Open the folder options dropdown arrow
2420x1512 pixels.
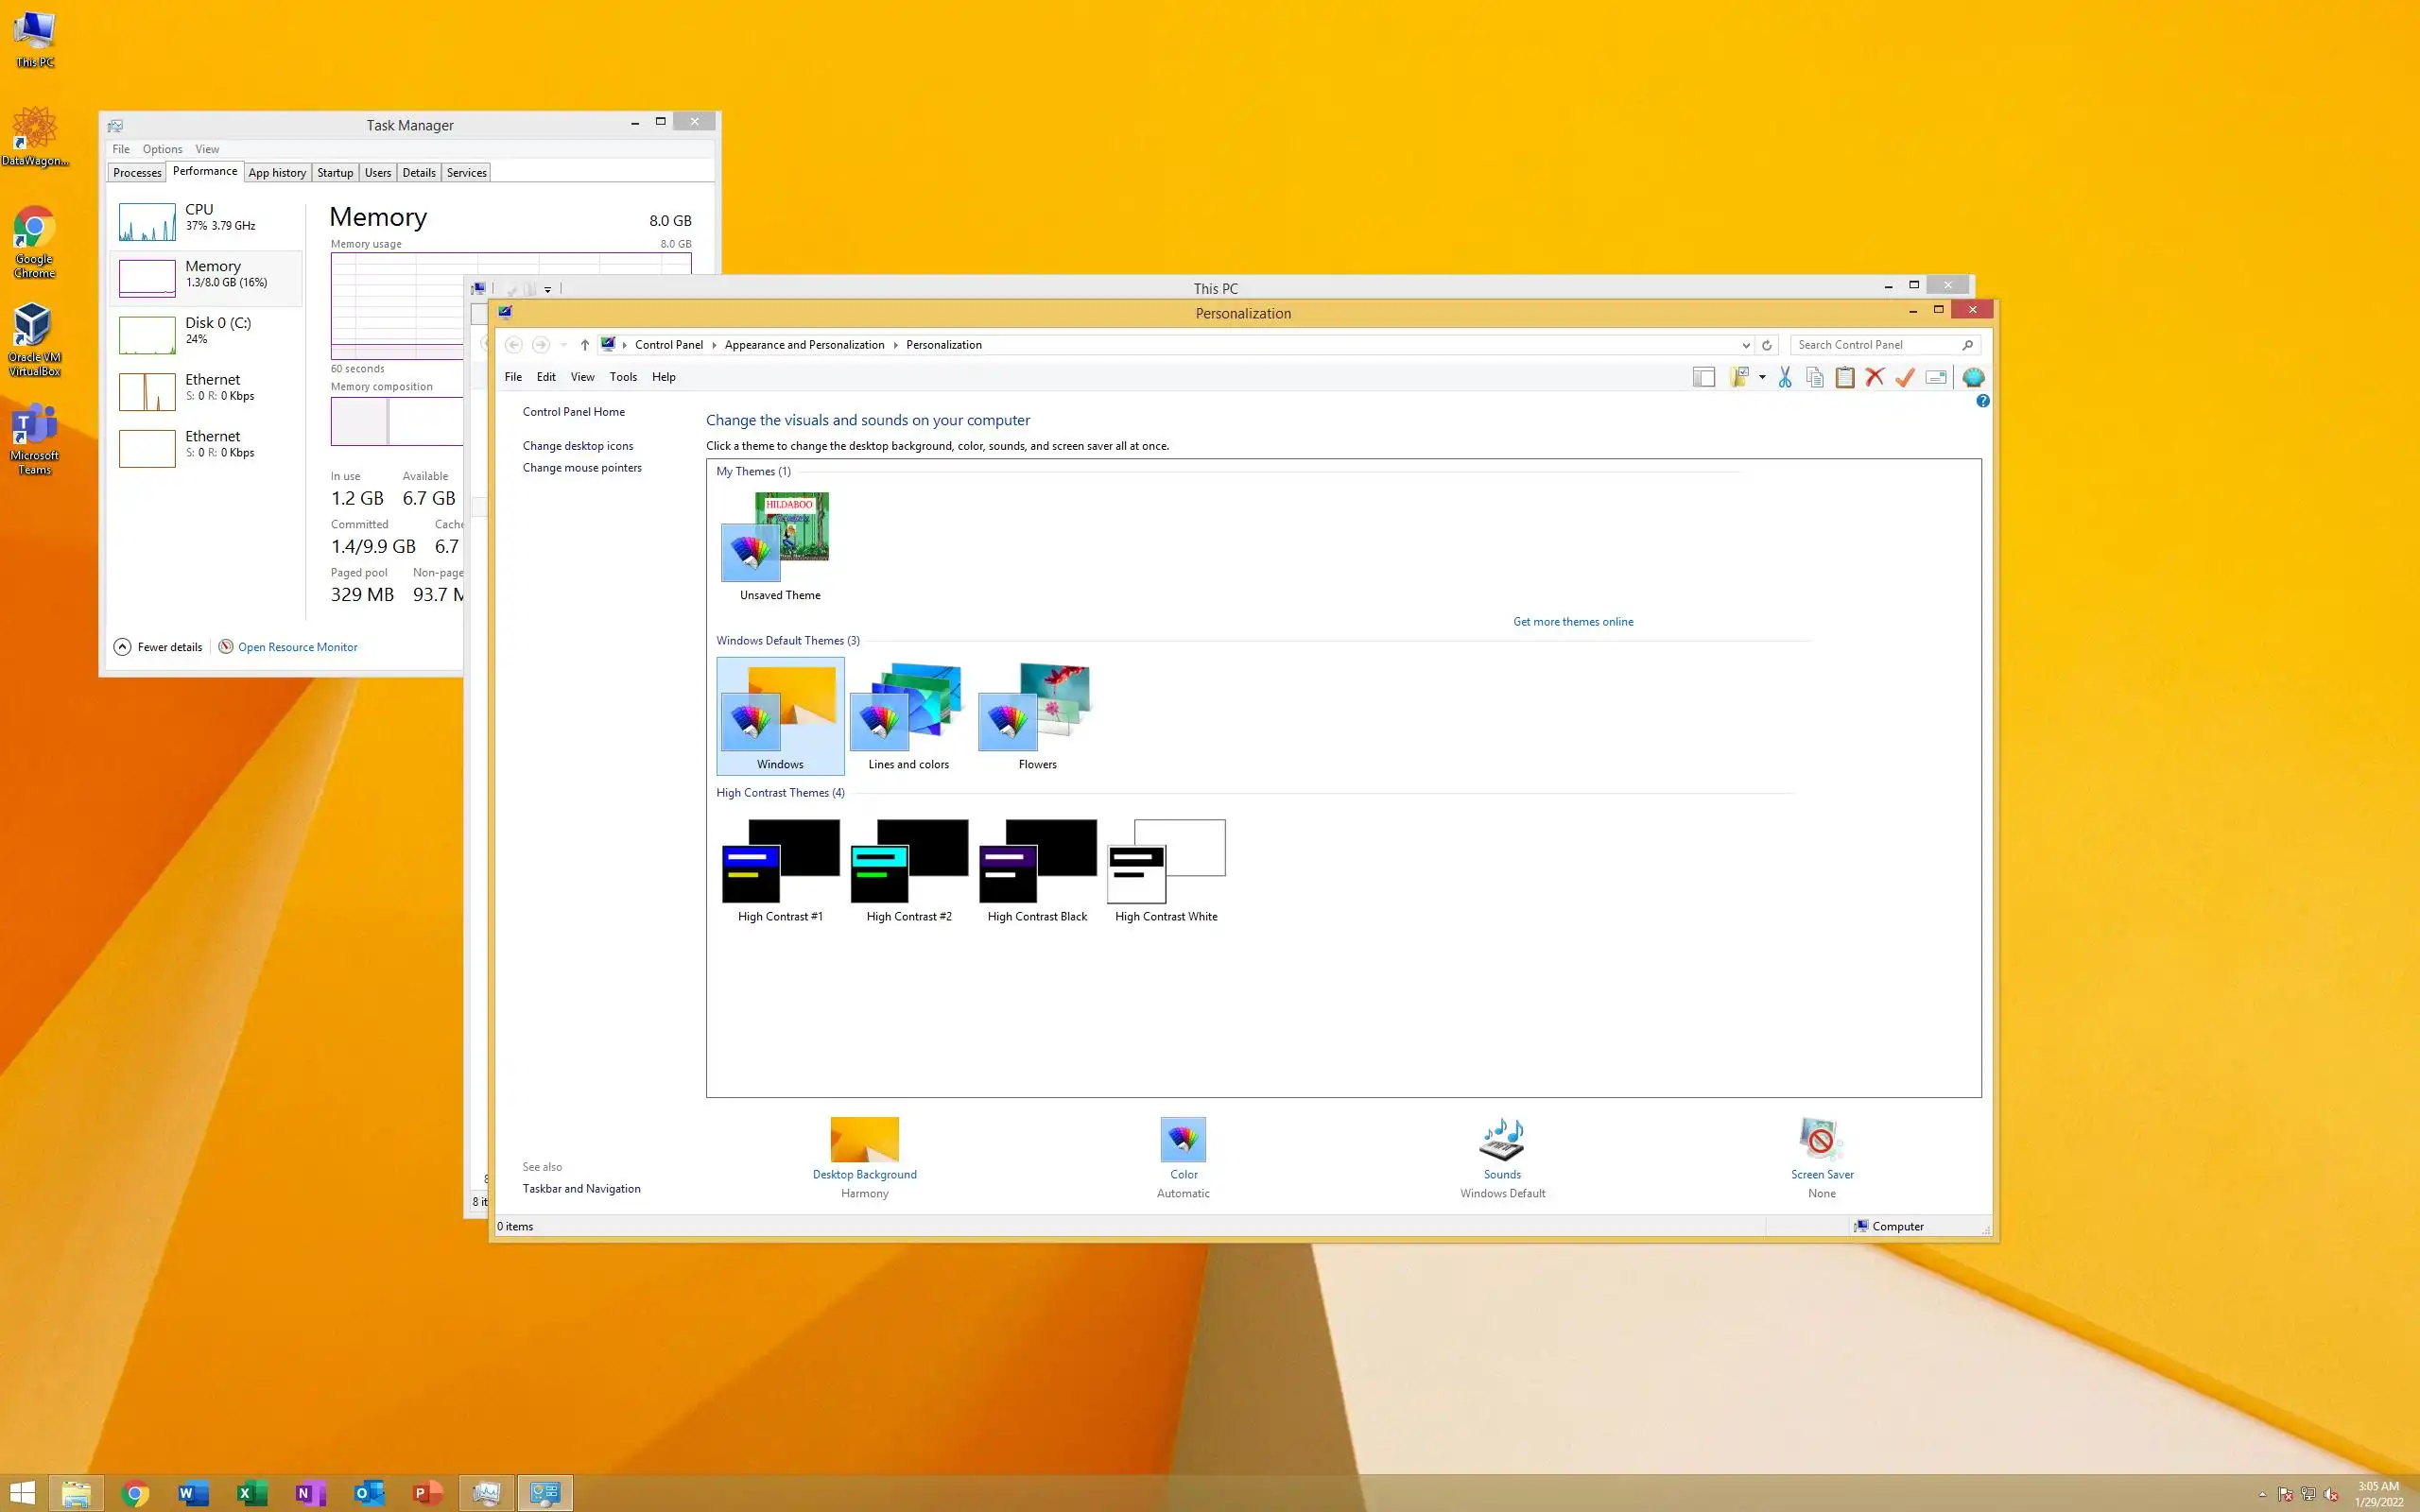click(x=1762, y=377)
